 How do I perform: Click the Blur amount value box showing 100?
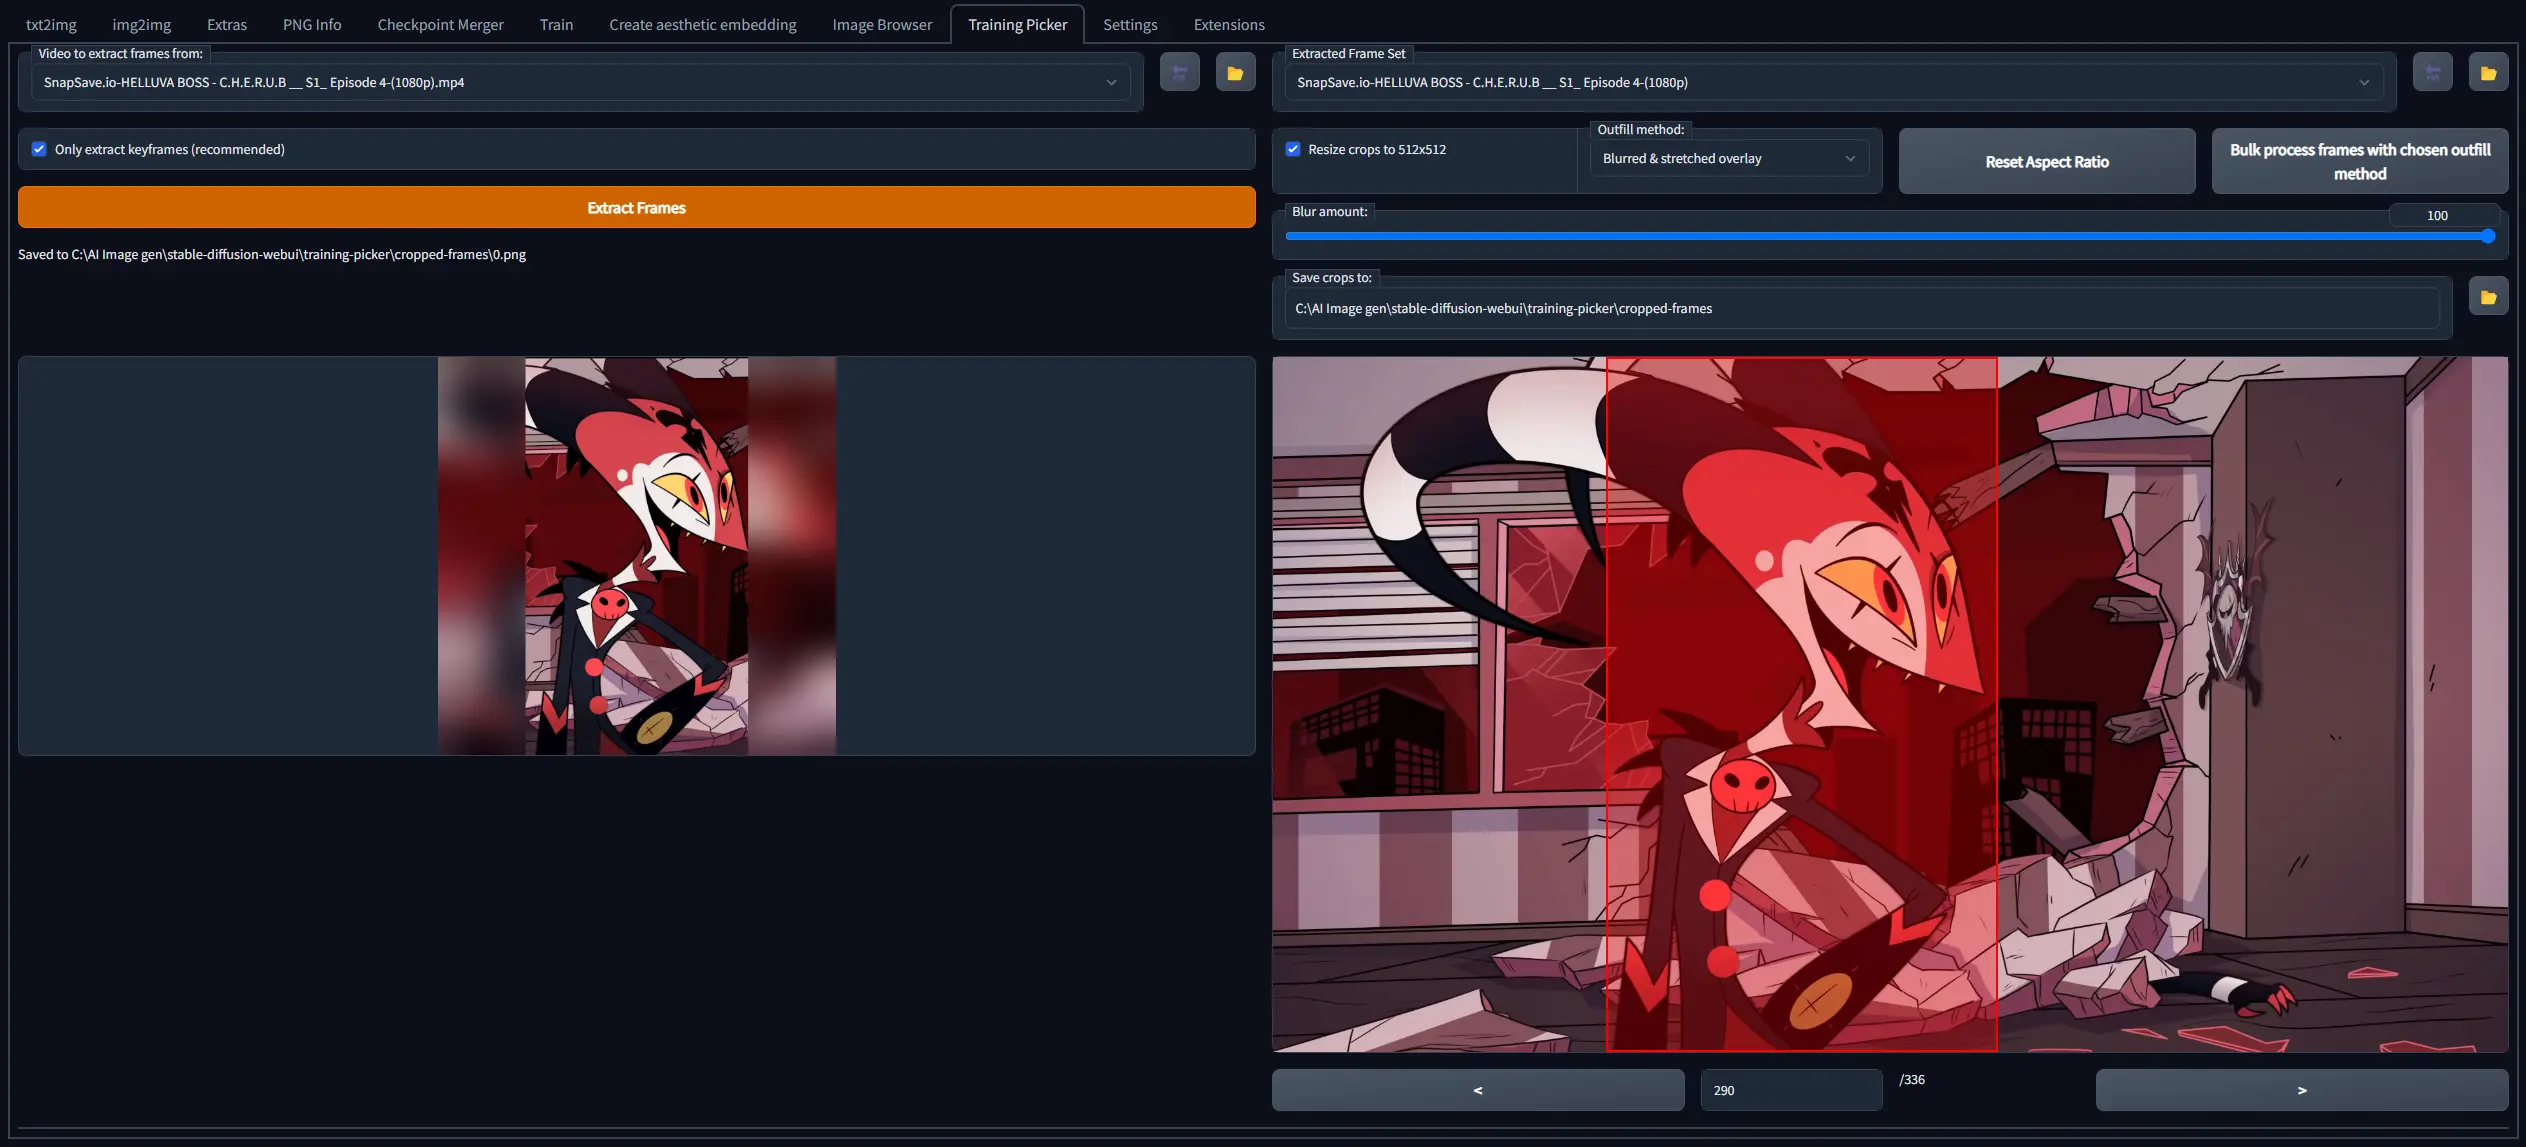click(x=2443, y=215)
